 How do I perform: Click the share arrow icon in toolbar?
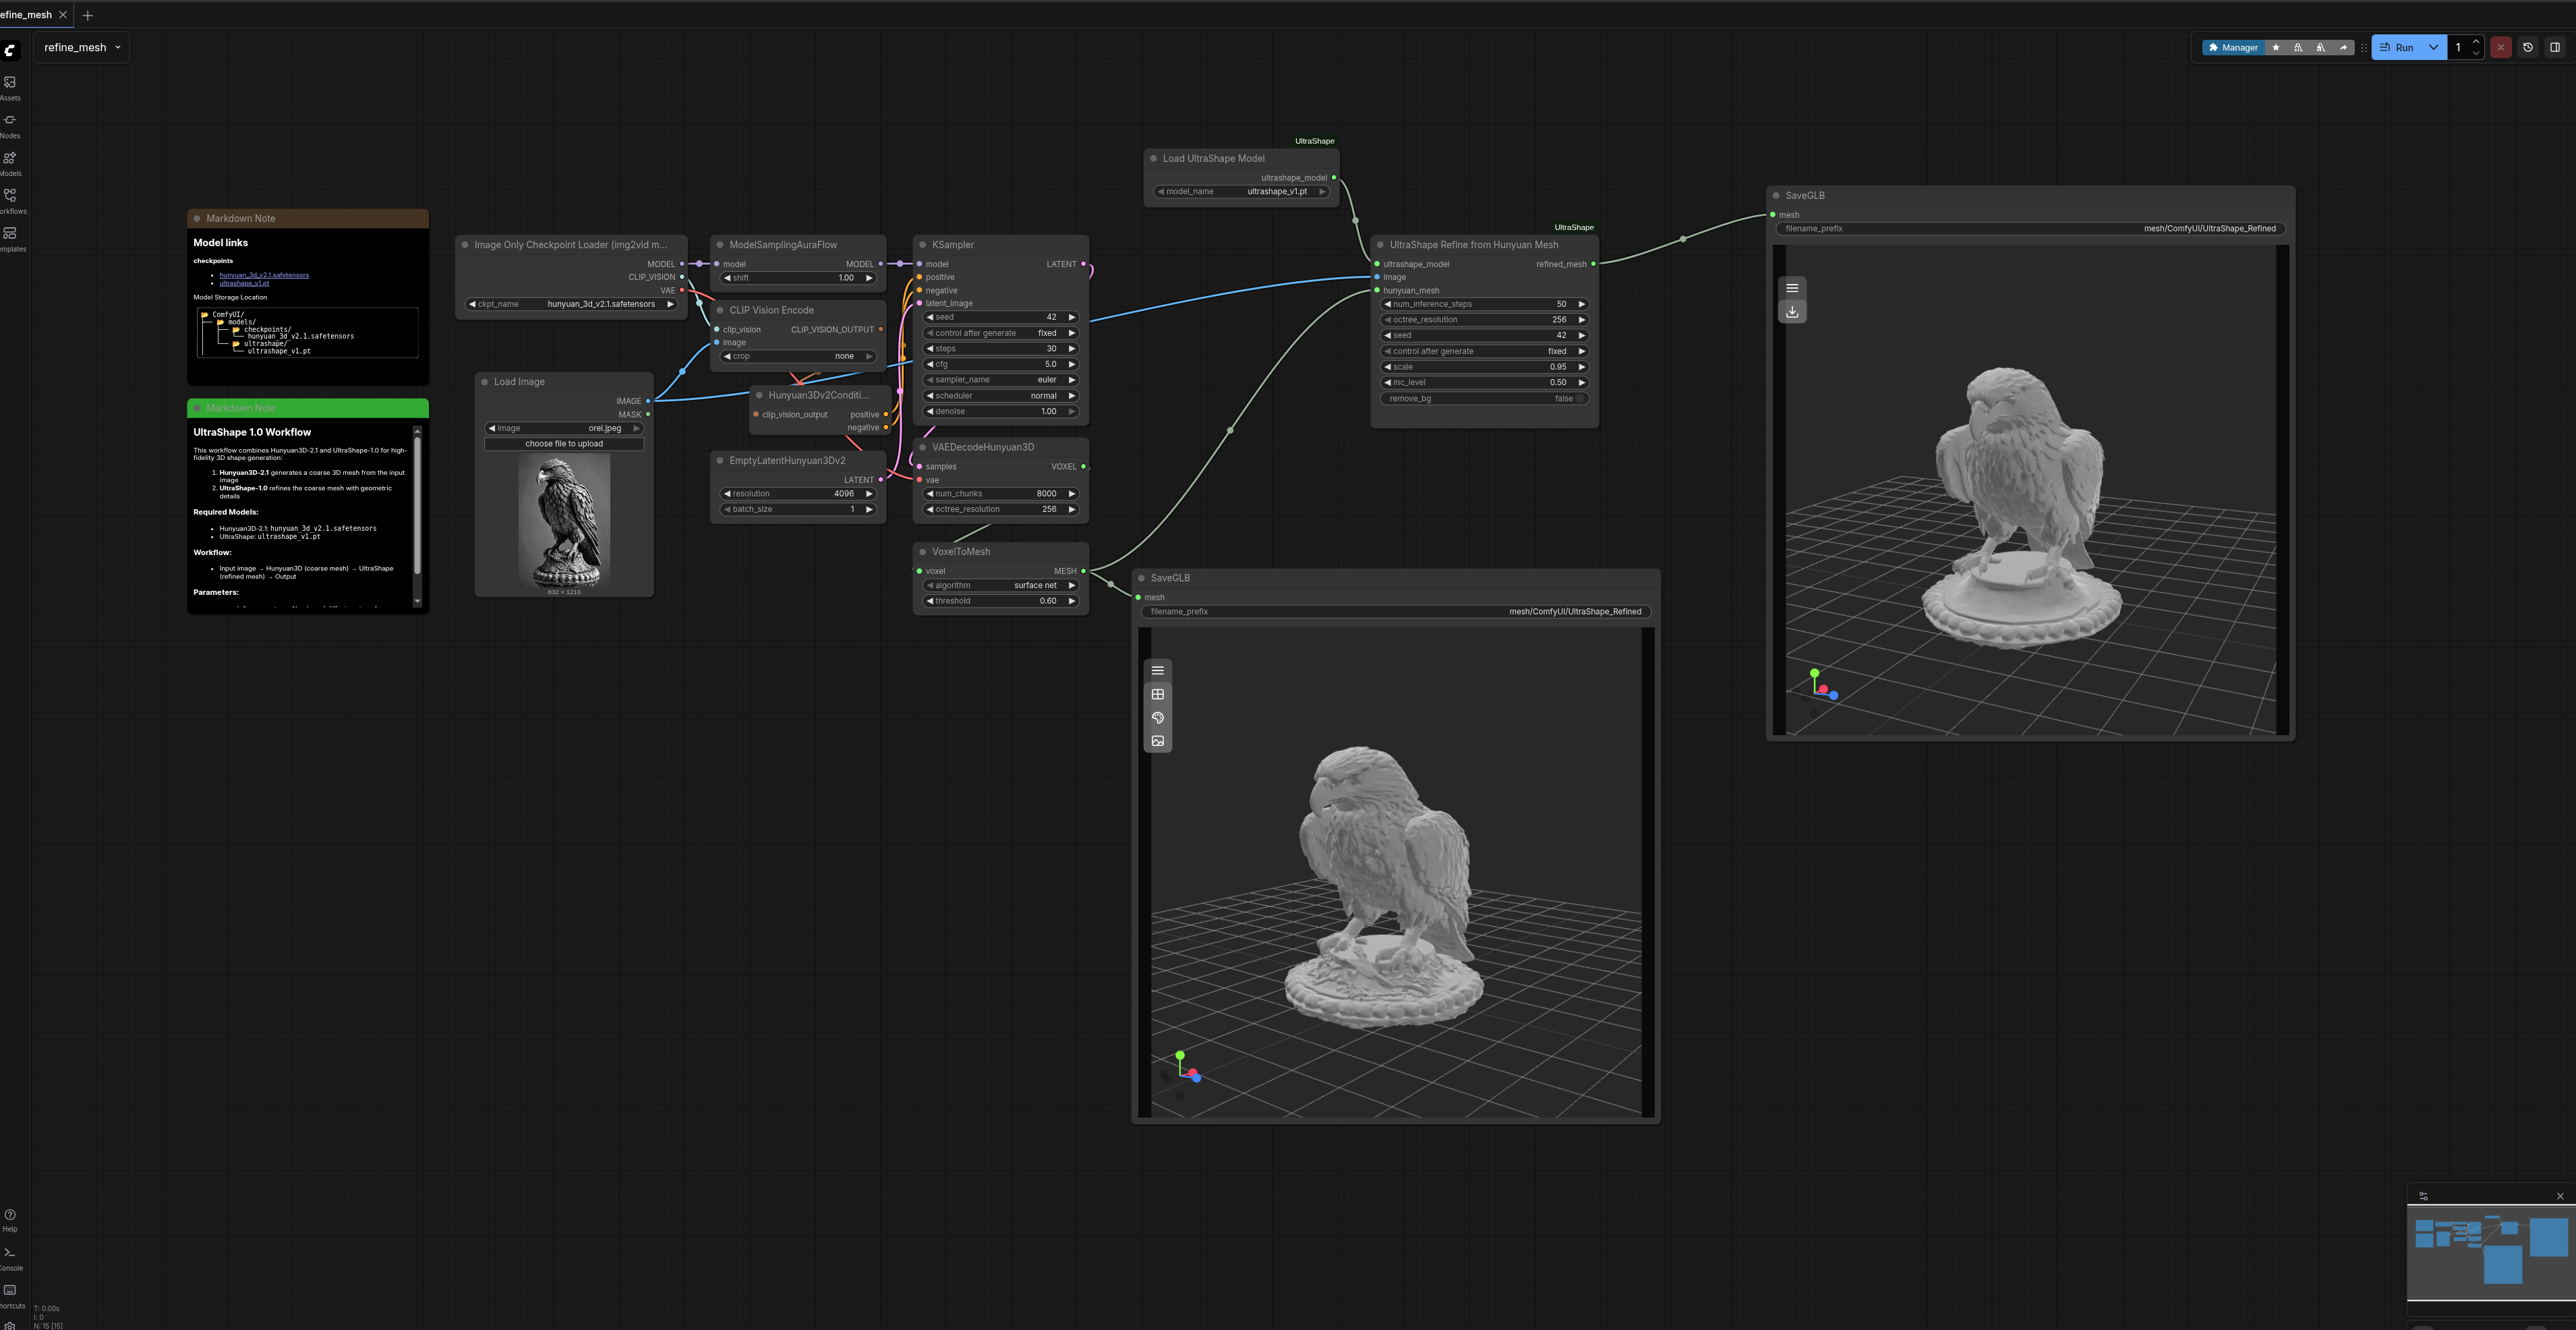point(2343,47)
